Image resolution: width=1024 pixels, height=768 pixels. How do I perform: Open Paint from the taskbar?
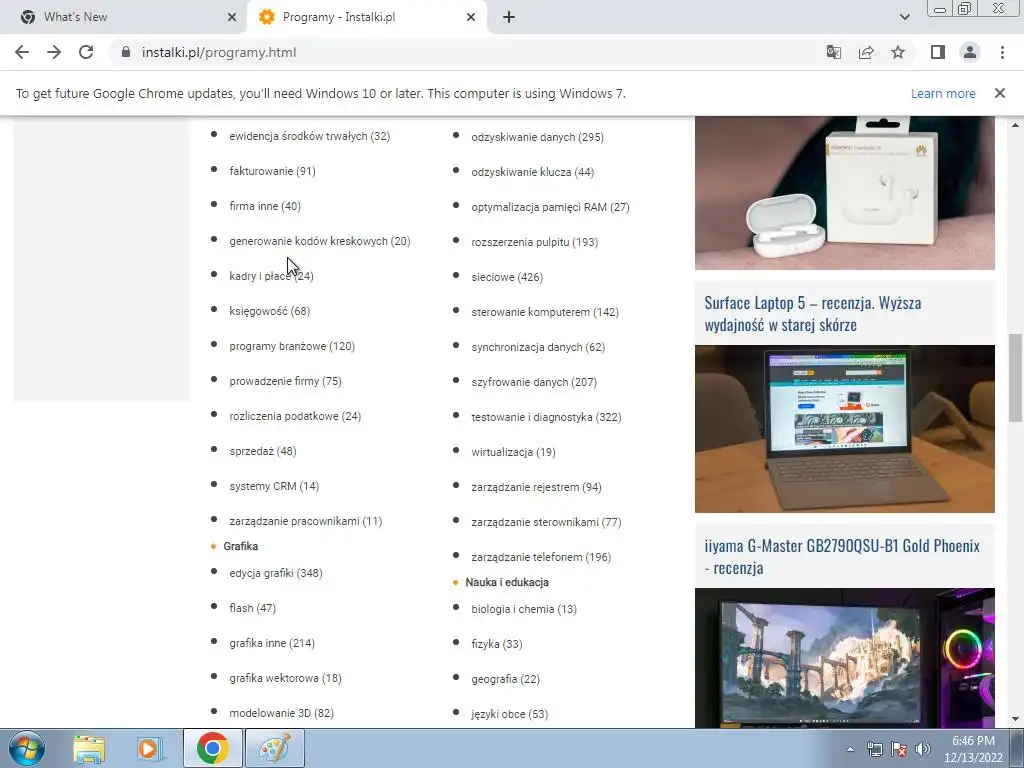pos(275,748)
